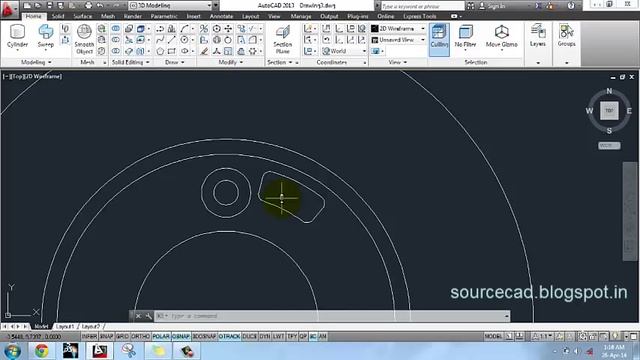Screen dimensions: 640x360
Task: Open the Unsaved View dropdown
Action: pyautogui.click(x=398, y=40)
